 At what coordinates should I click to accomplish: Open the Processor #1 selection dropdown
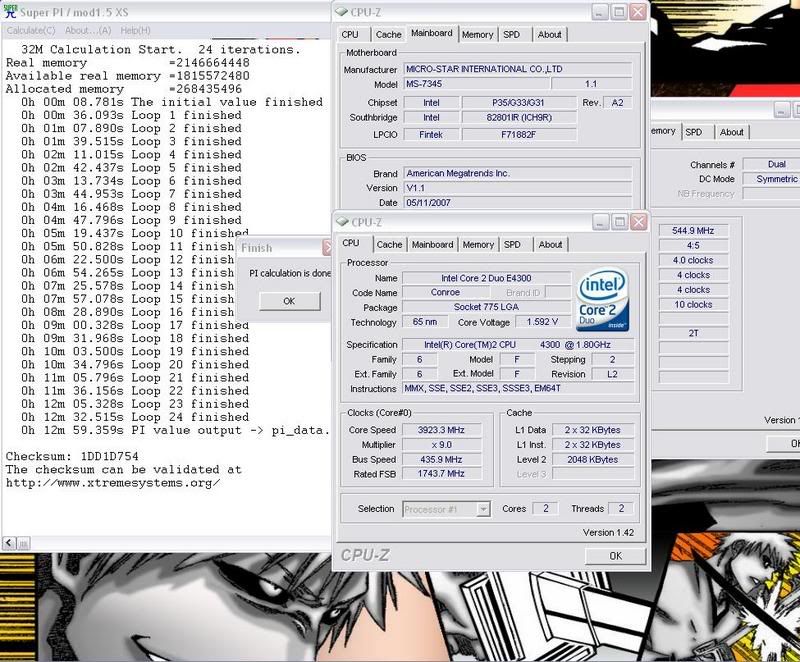tap(483, 509)
